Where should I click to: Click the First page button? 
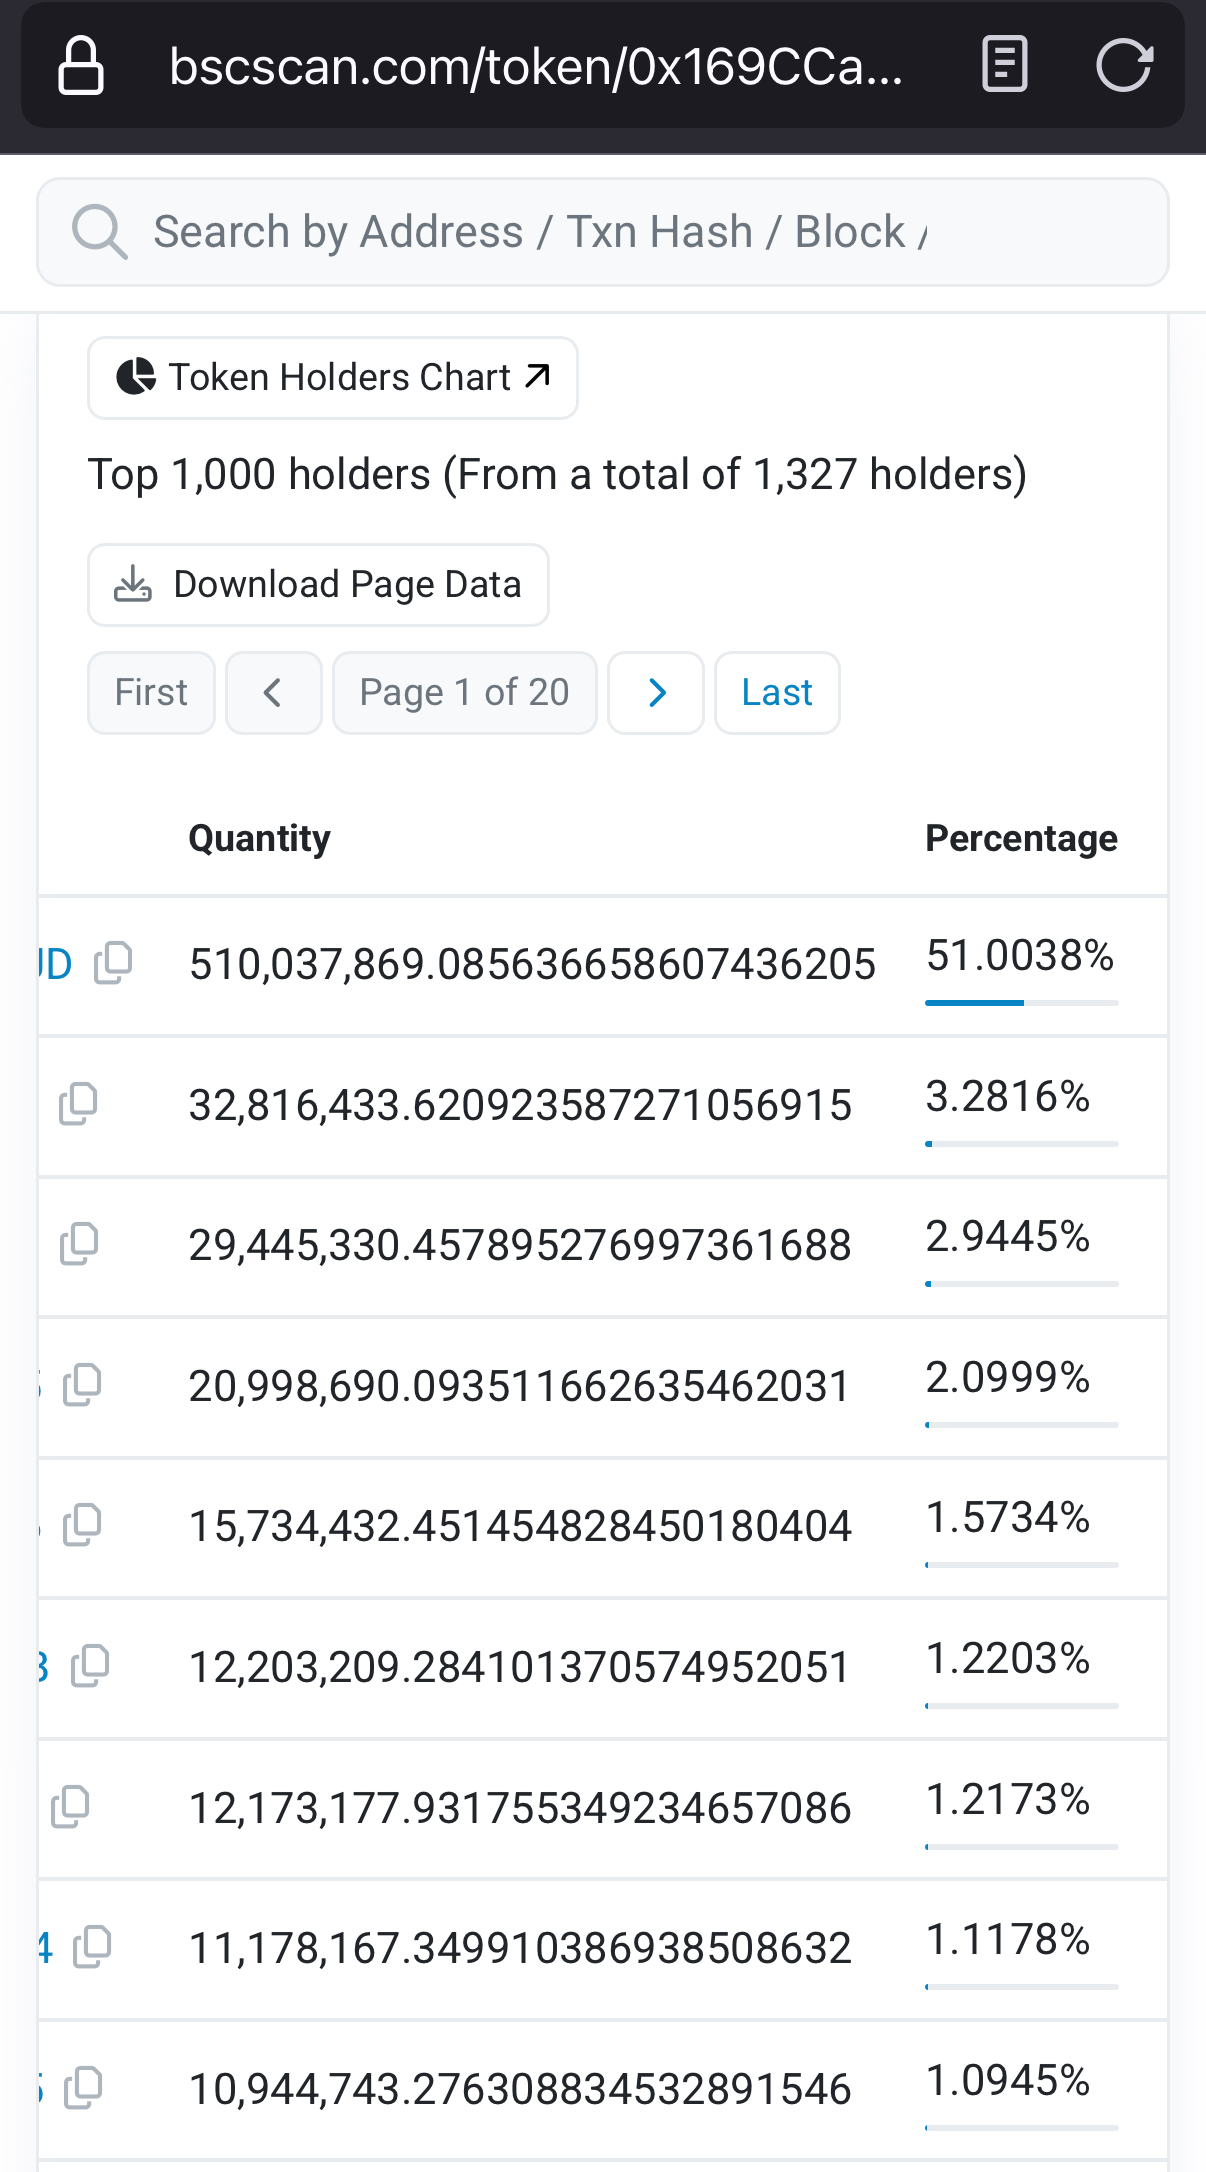coord(151,693)
